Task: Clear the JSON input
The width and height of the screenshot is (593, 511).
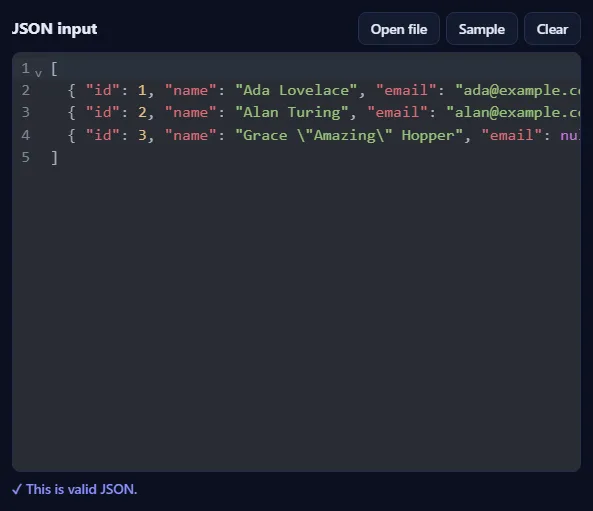Action: tap(552, 29)
